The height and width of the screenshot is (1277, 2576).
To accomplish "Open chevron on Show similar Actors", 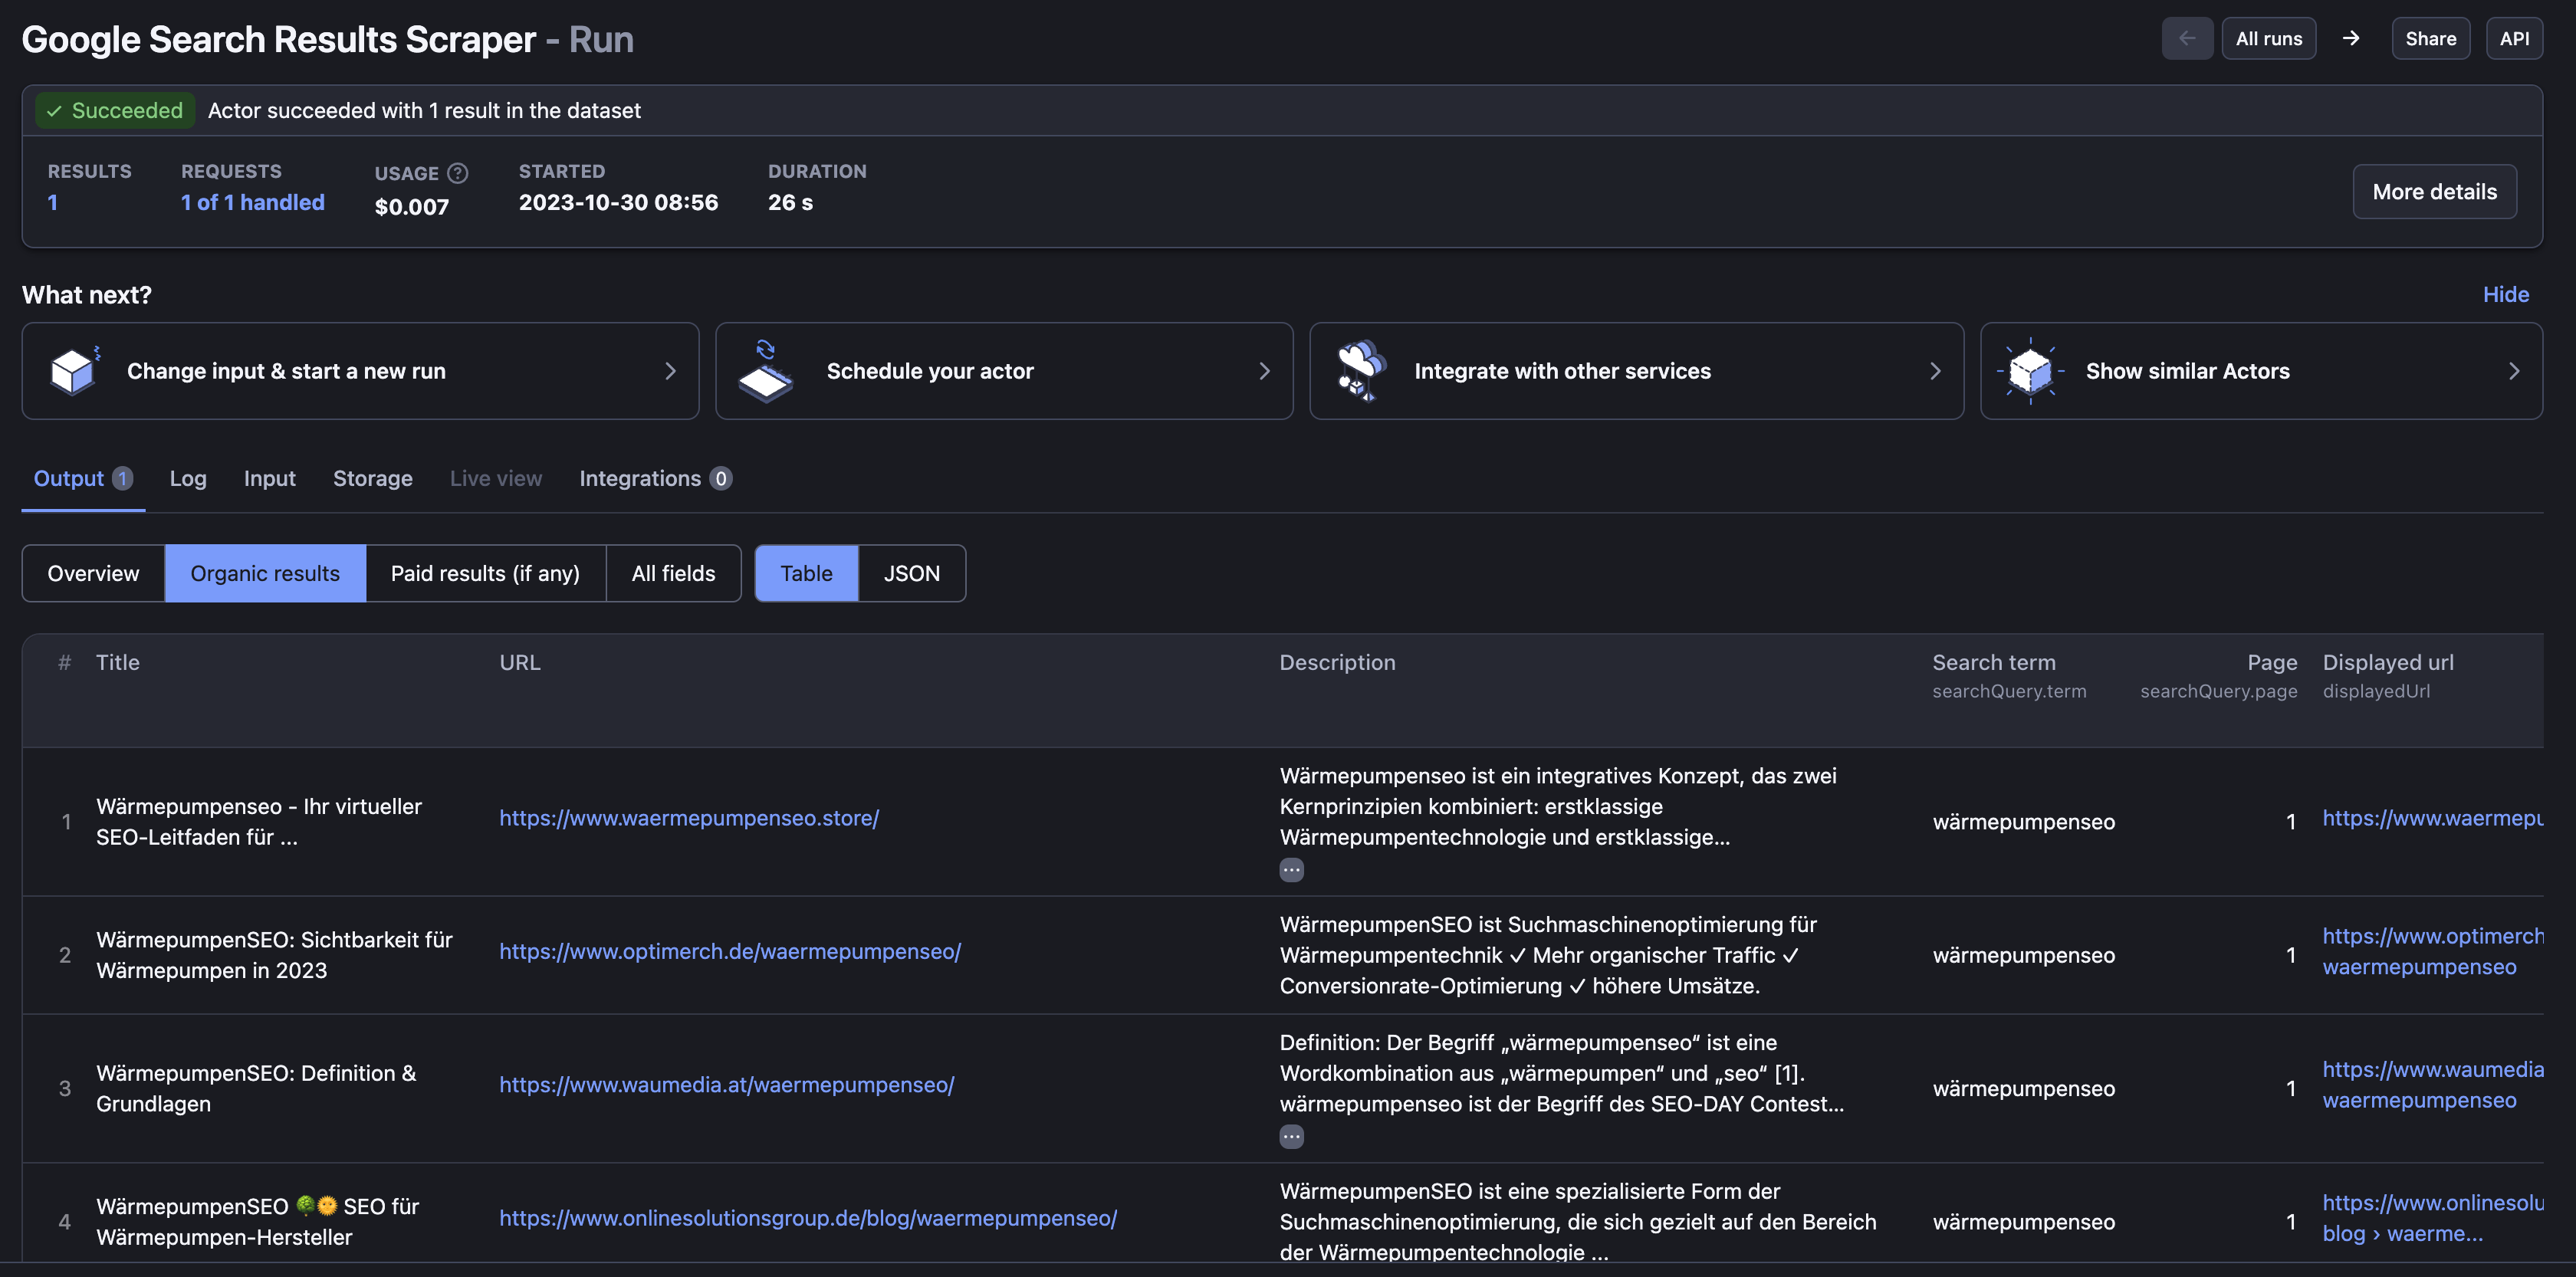I will pyautogui.click(x=2514, y=371).
